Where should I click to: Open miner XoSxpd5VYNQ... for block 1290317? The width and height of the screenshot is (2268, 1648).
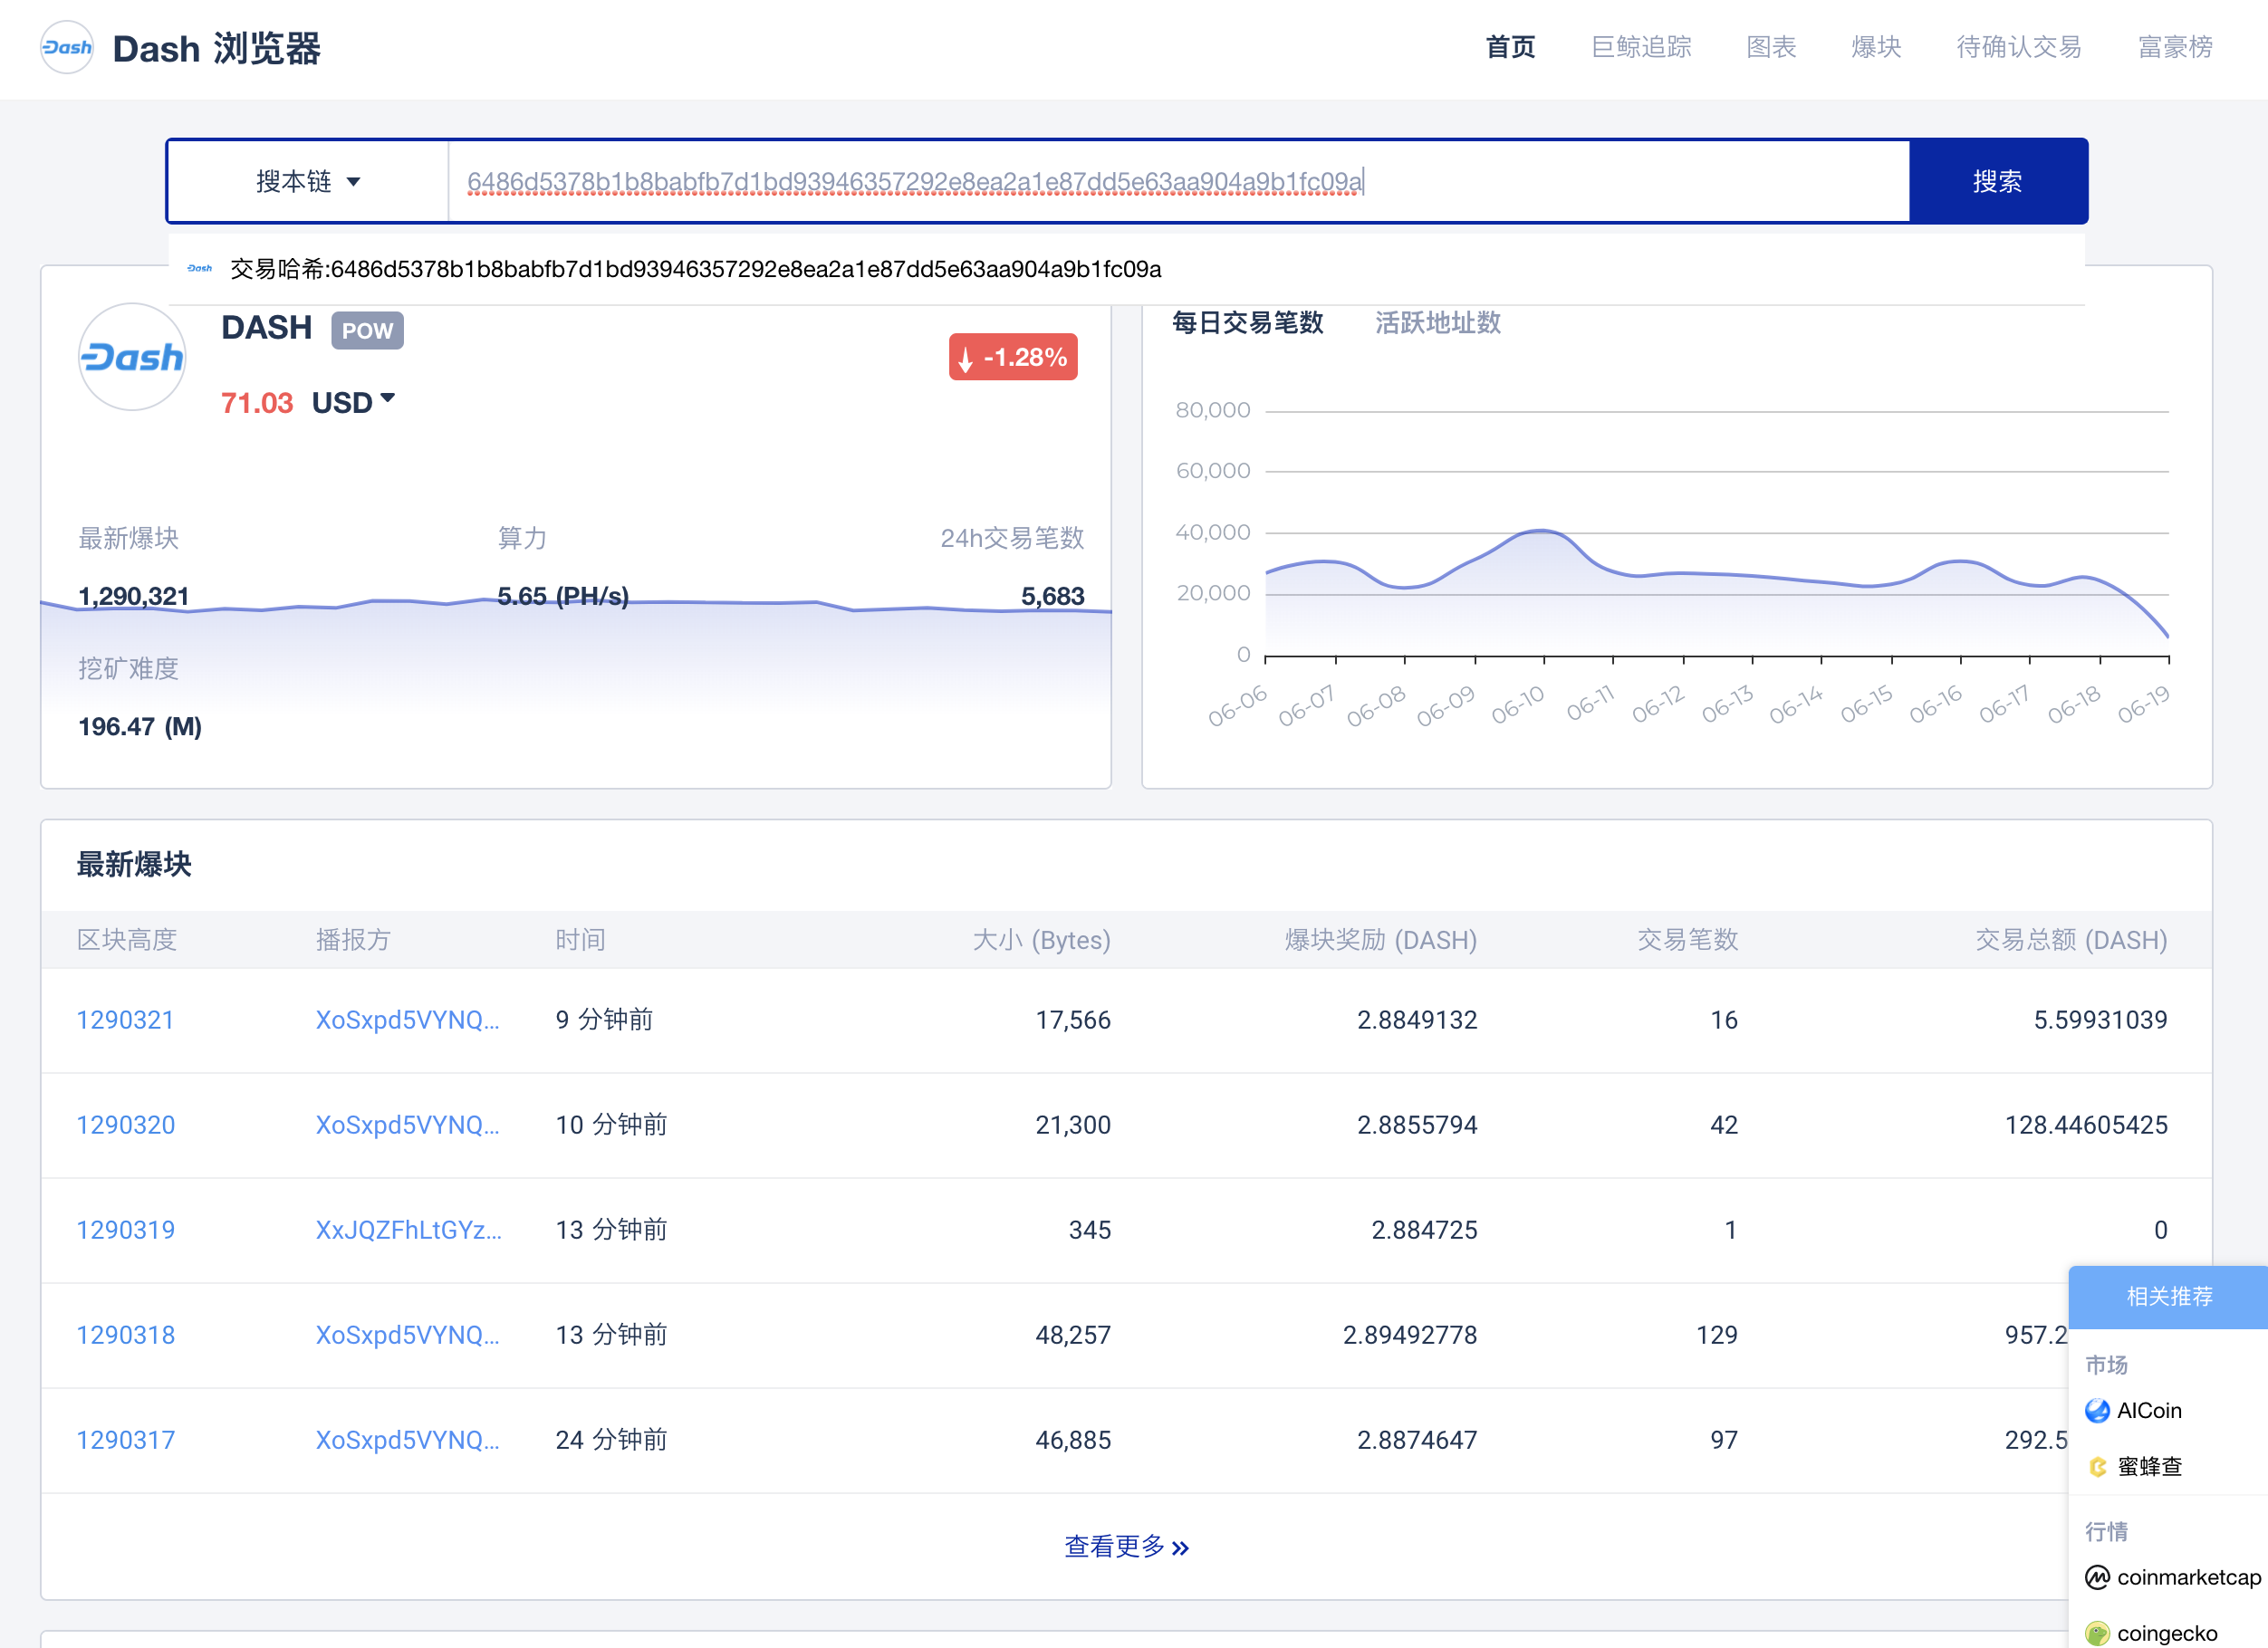407,1440
